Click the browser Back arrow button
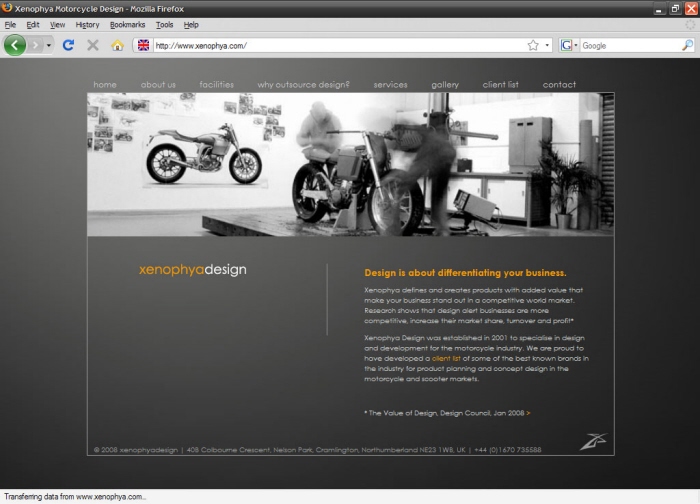This screenshot has width=700, height=504. [15, 45]
